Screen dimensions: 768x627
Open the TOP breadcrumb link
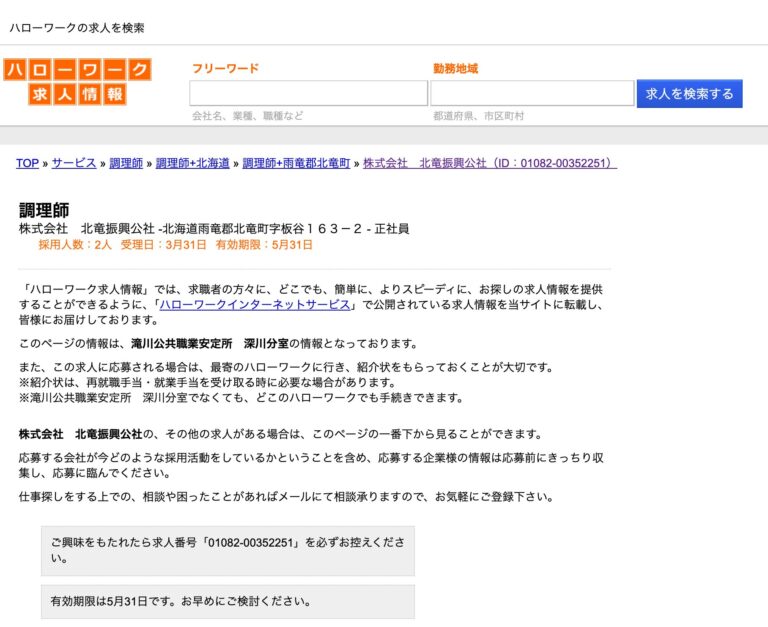pyautogui.click(x=27, y=163)
